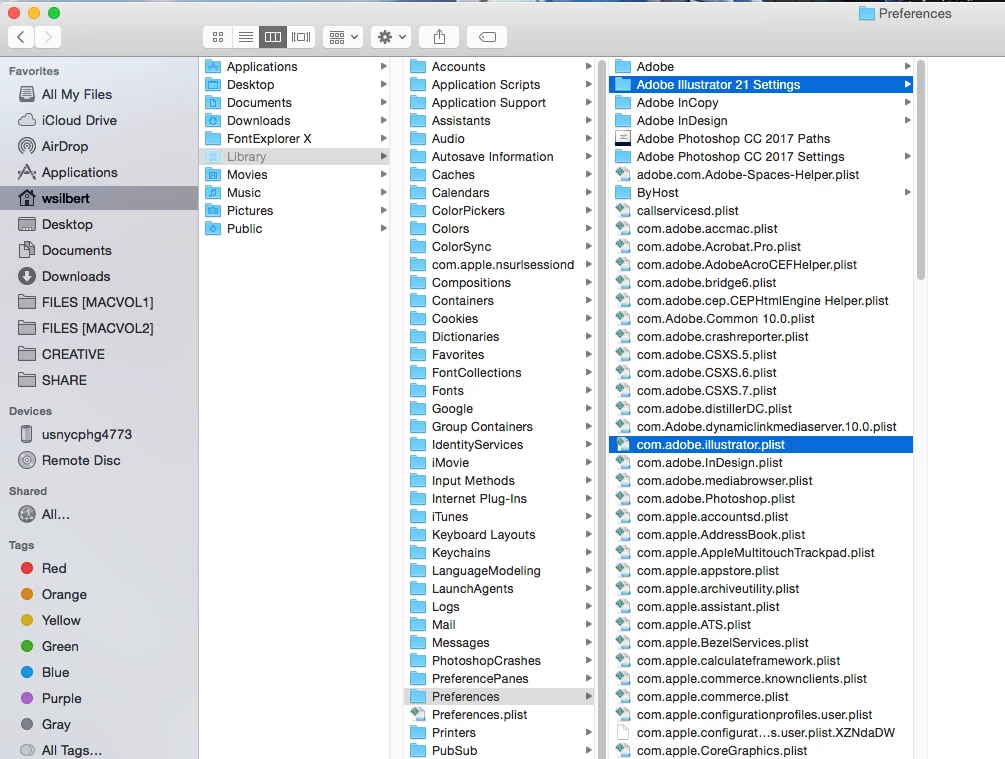This screenshot has height=759, width=1005.
Task: Switch to list view
Action: (x=245, y=37)
